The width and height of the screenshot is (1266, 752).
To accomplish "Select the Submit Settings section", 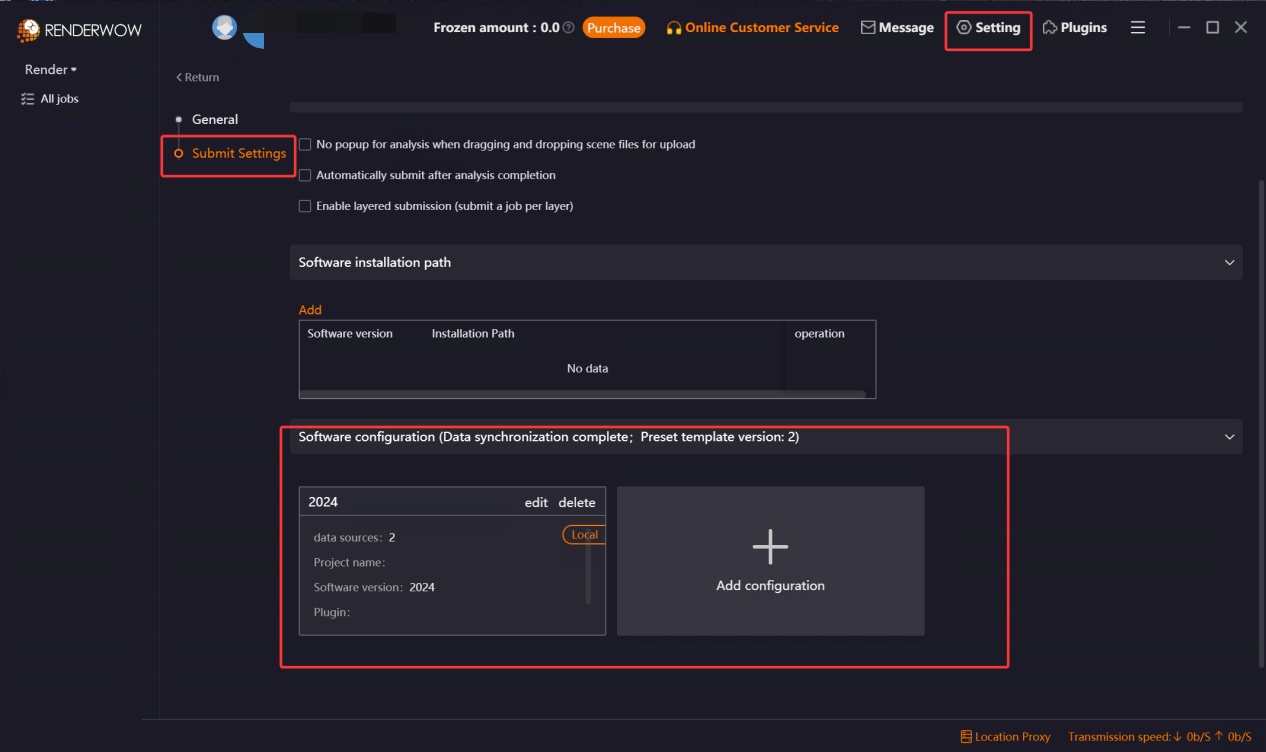I will (238, 153).
